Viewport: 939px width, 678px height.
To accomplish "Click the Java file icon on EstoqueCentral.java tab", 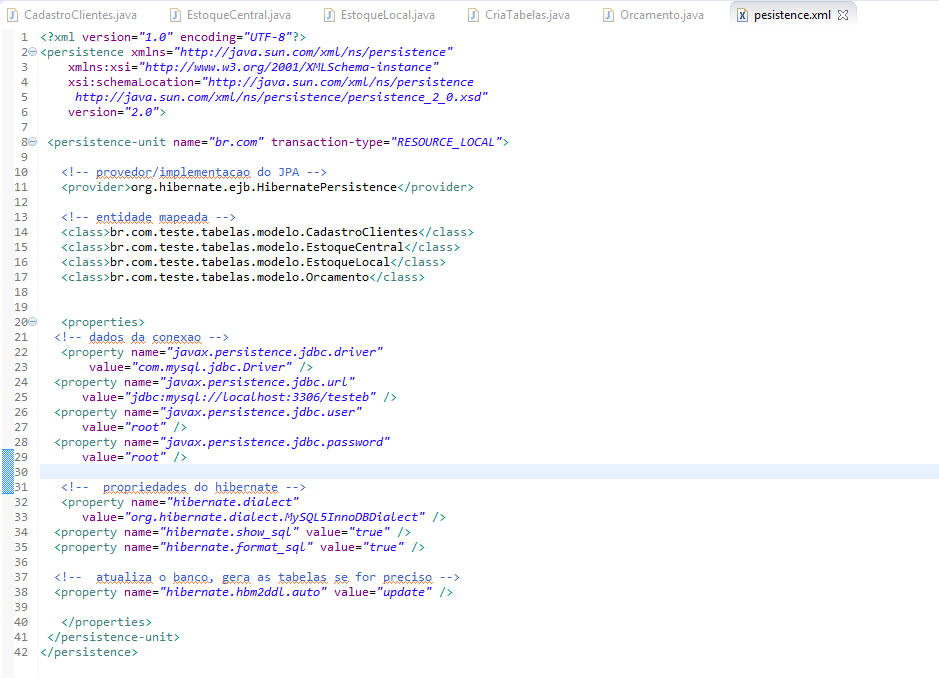I will (x=175, y=15).
